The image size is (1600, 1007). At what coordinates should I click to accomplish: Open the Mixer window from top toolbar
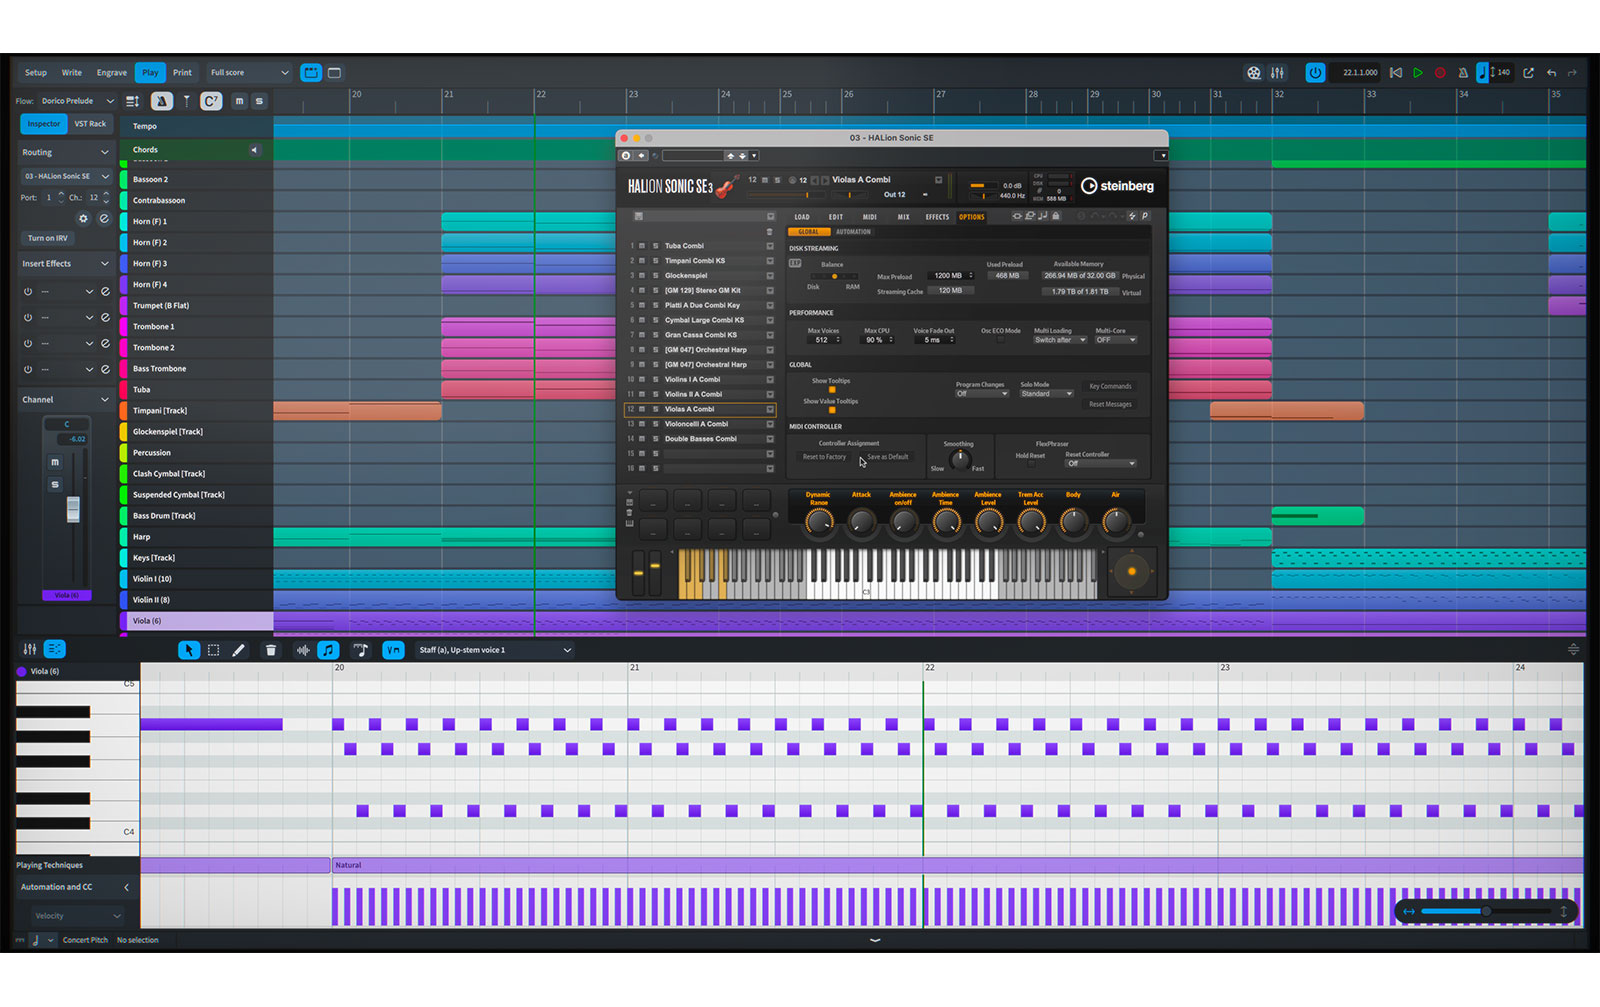(x=1277, y=73)
